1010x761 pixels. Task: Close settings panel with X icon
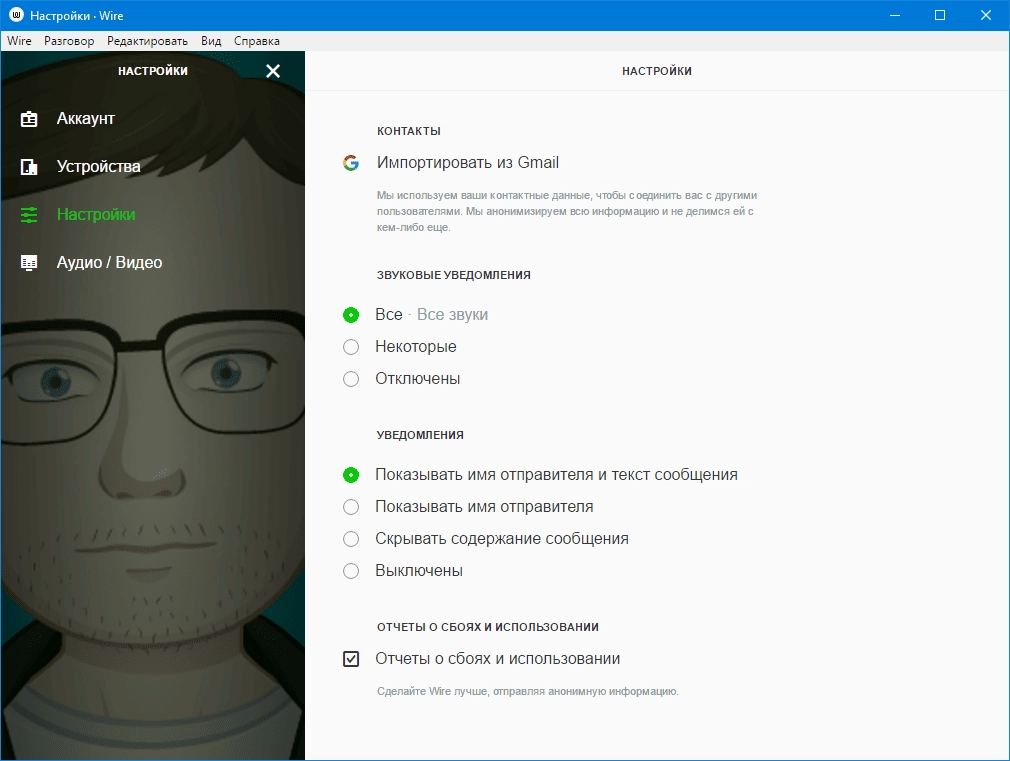[x=273, y=71]
